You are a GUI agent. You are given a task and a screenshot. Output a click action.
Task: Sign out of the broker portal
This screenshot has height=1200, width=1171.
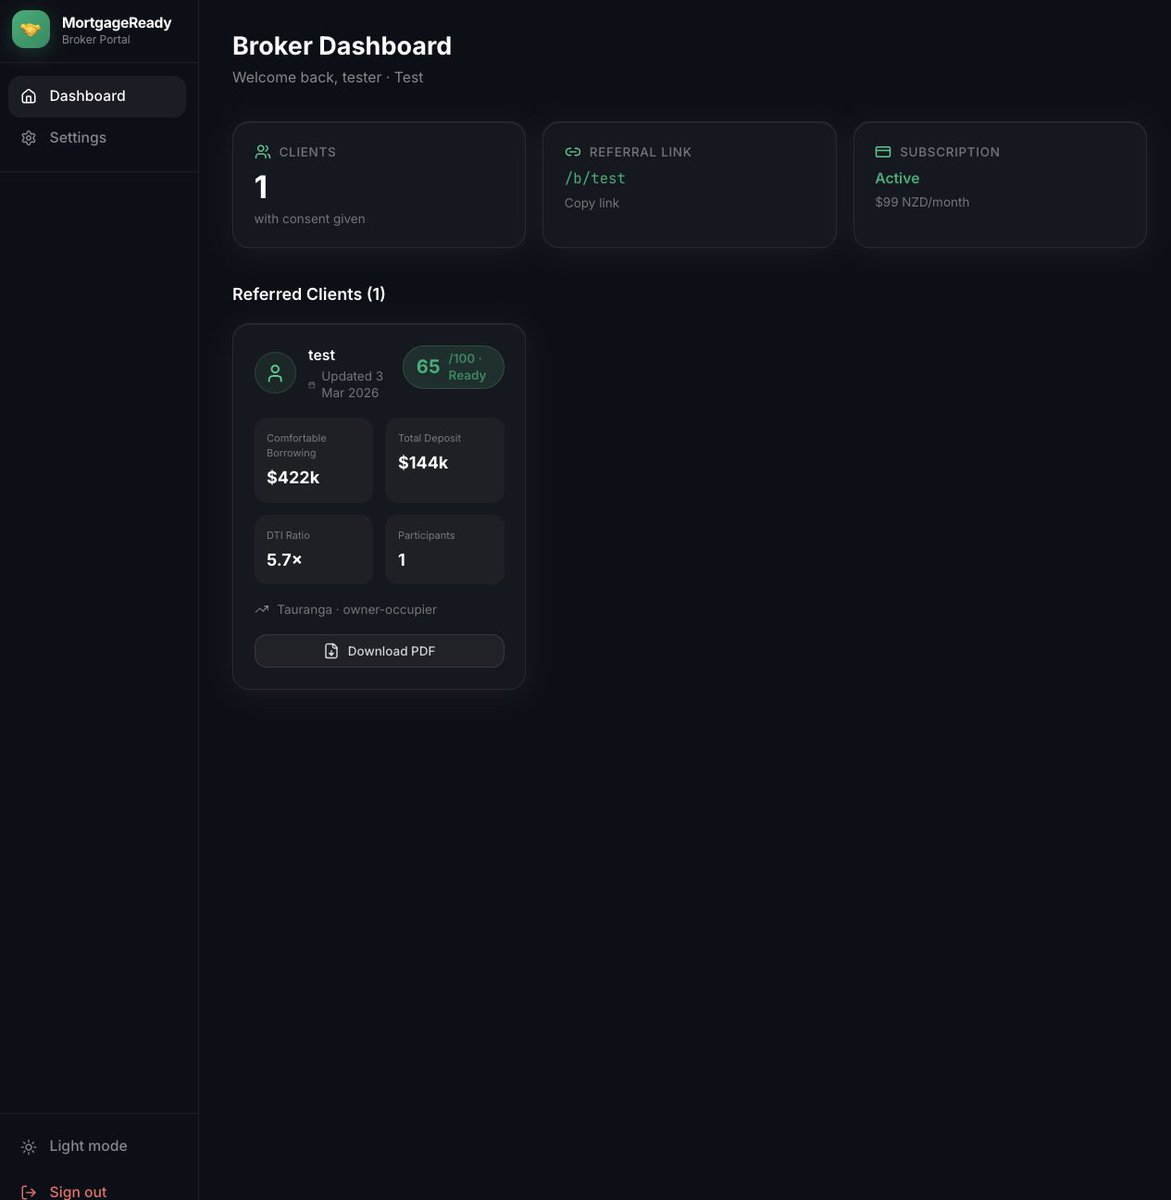[x=97, y=1192]
